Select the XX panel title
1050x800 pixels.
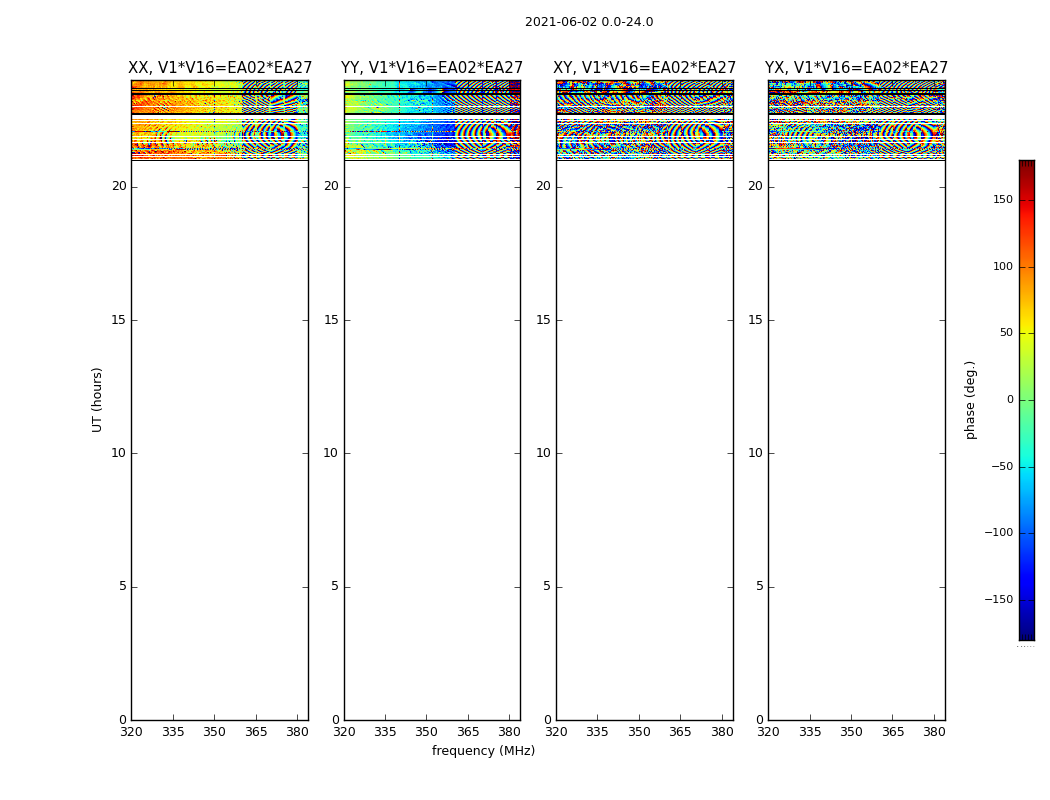[220, 68]
